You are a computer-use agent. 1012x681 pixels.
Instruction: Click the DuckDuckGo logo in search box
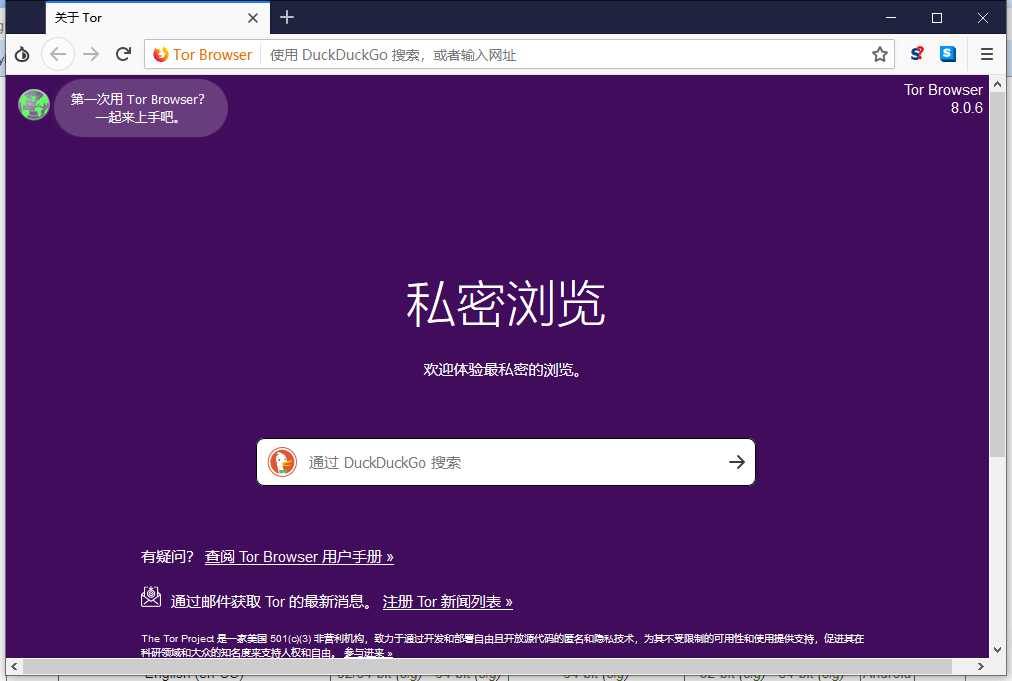tap(283, 462)
